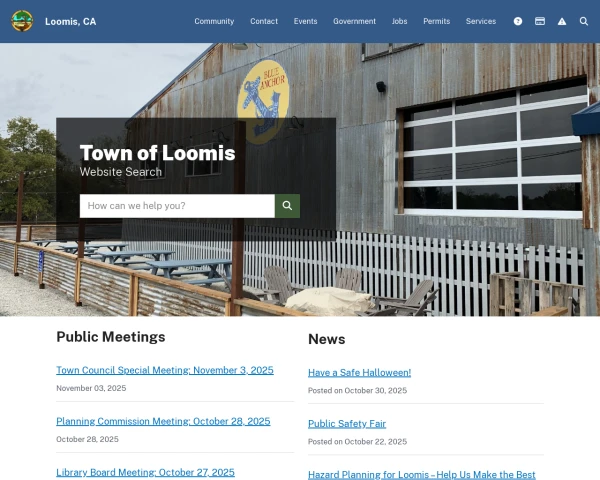Go to the Loomis, CA home link

(x=71, y=21)
